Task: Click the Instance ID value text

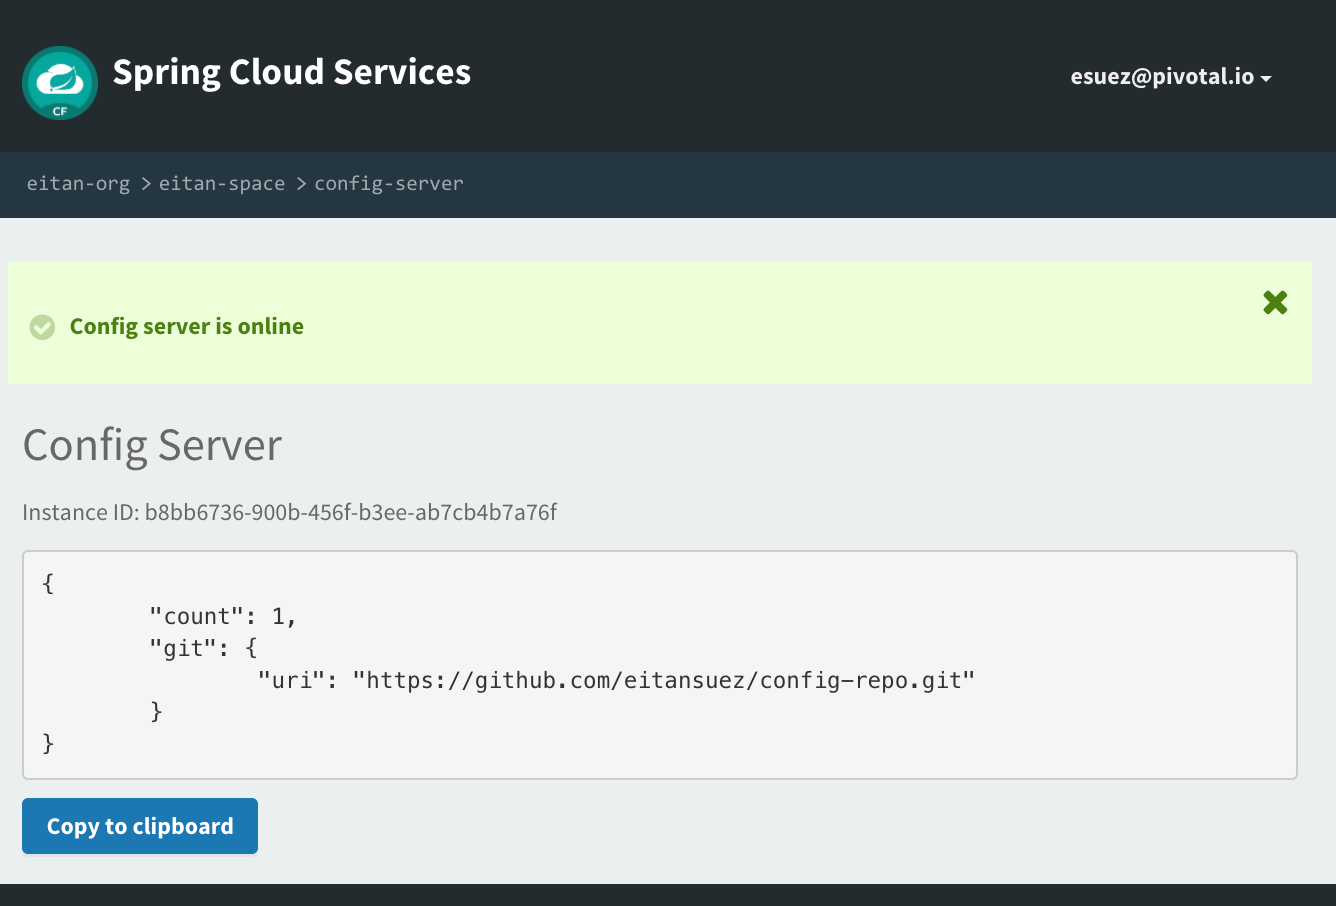Action: tap(351, 513)
